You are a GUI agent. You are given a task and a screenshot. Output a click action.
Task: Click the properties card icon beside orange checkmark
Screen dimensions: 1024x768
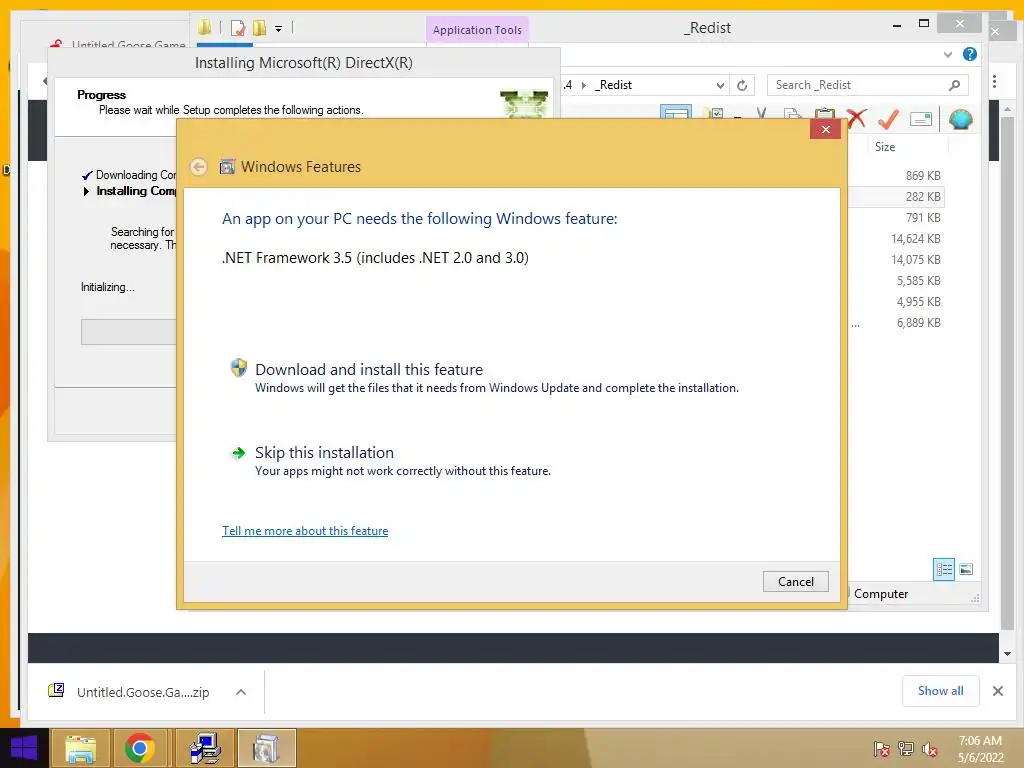tap(921, 119)
